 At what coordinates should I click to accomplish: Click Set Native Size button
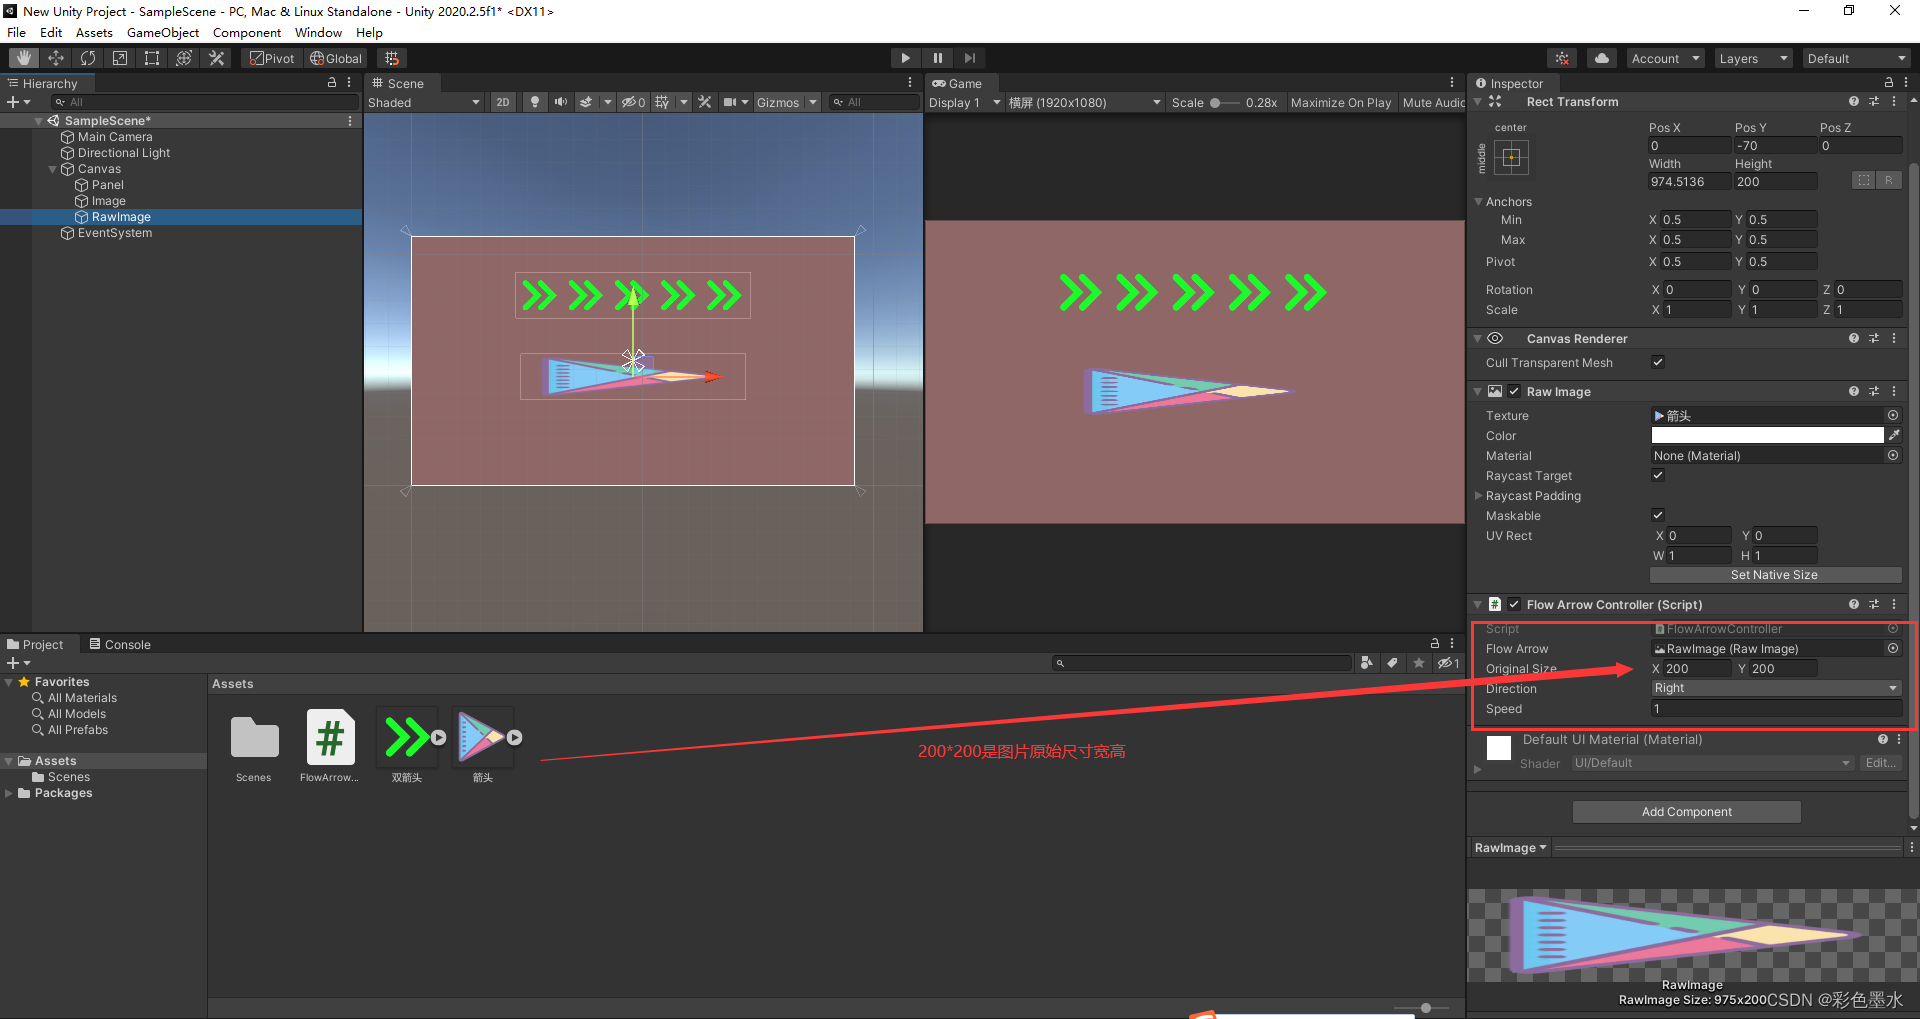1775,575
